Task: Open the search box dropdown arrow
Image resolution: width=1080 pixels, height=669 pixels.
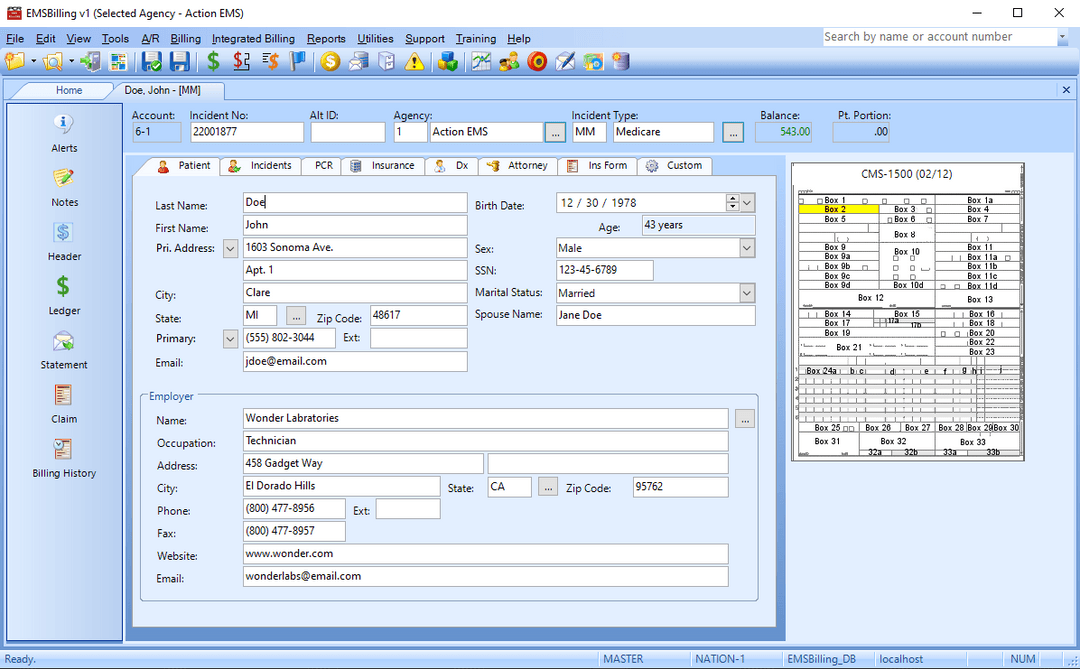Action: [1062, 36]
